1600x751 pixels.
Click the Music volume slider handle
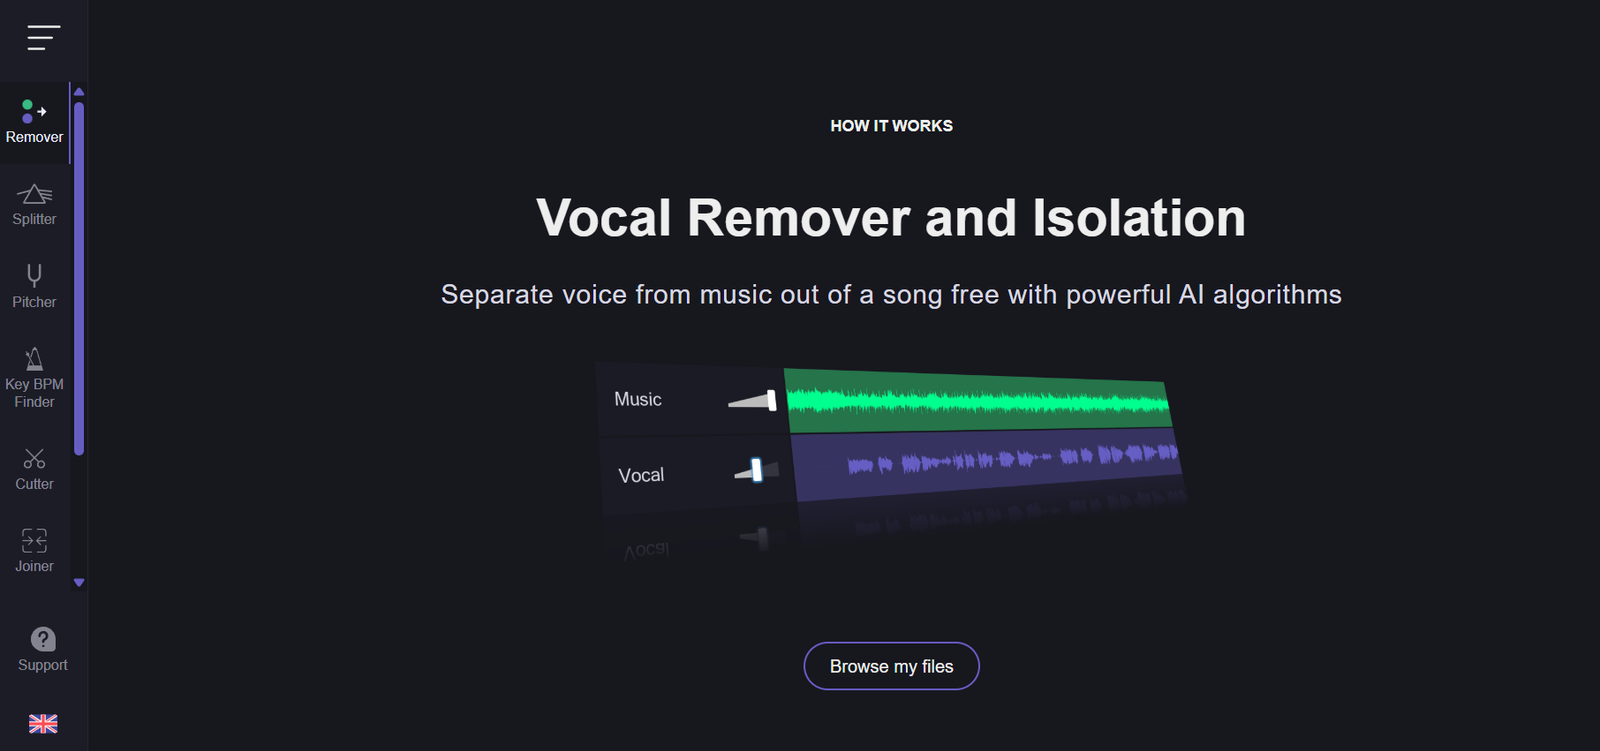coord(771,401)
